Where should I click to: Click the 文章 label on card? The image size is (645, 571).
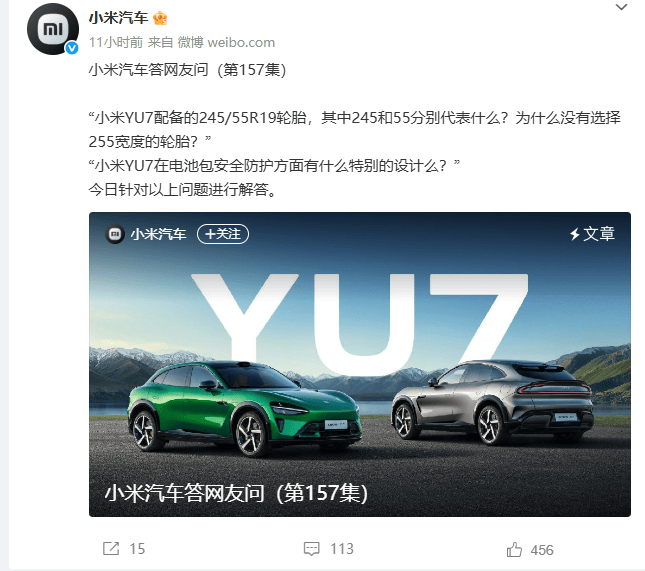tap(599, 234)
